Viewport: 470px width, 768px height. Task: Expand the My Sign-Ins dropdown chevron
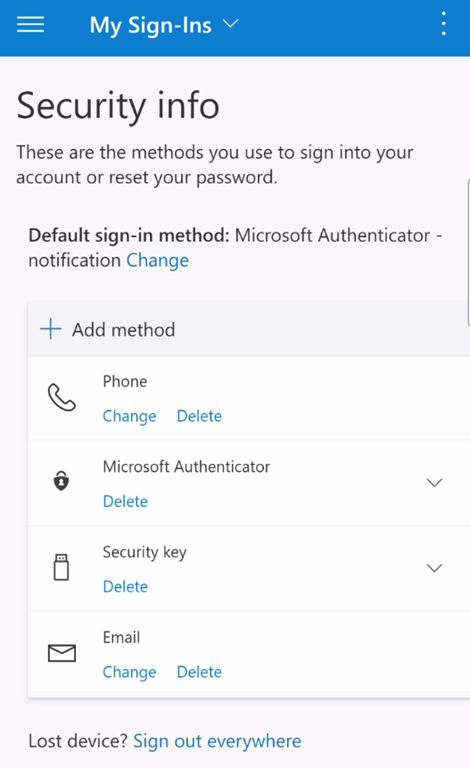(231, 24)
